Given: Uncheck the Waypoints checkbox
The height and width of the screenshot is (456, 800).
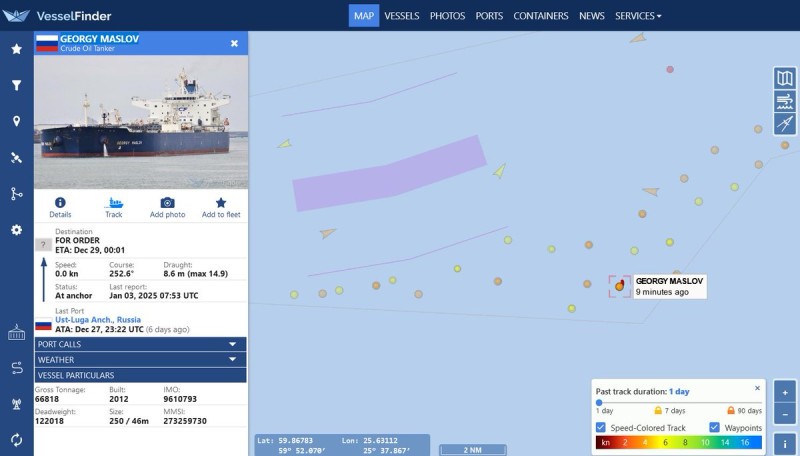Looking at the screenshot, I should click(714, 427).
